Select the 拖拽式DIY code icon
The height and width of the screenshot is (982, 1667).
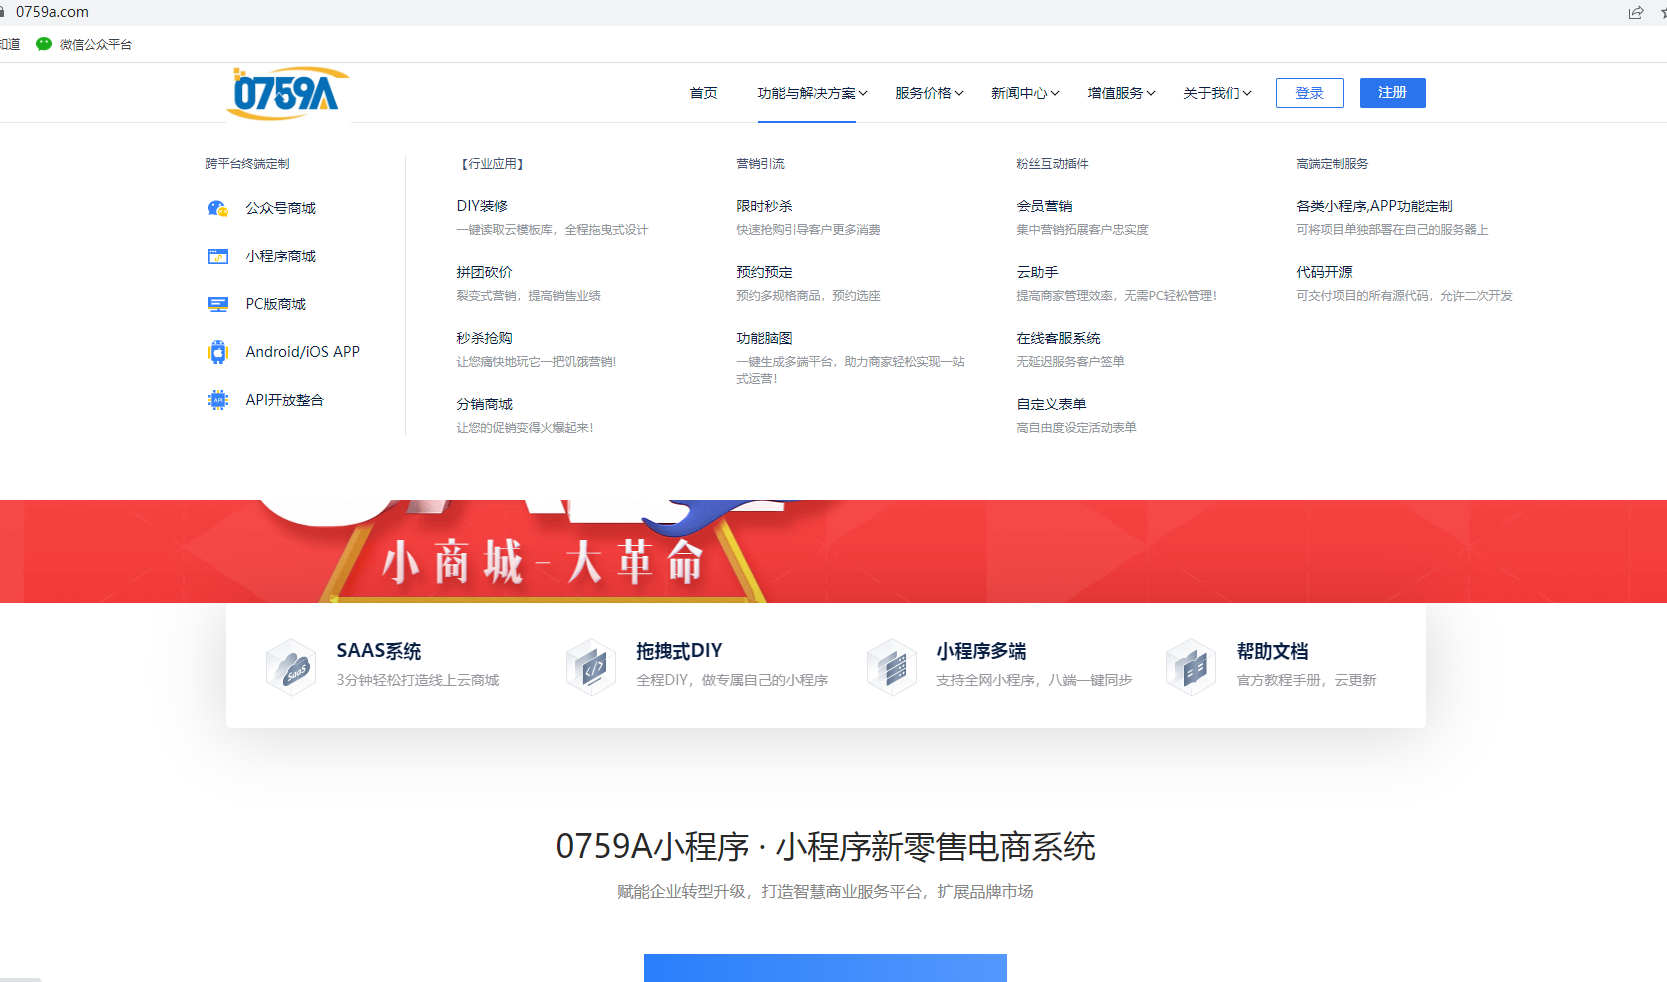591,666
